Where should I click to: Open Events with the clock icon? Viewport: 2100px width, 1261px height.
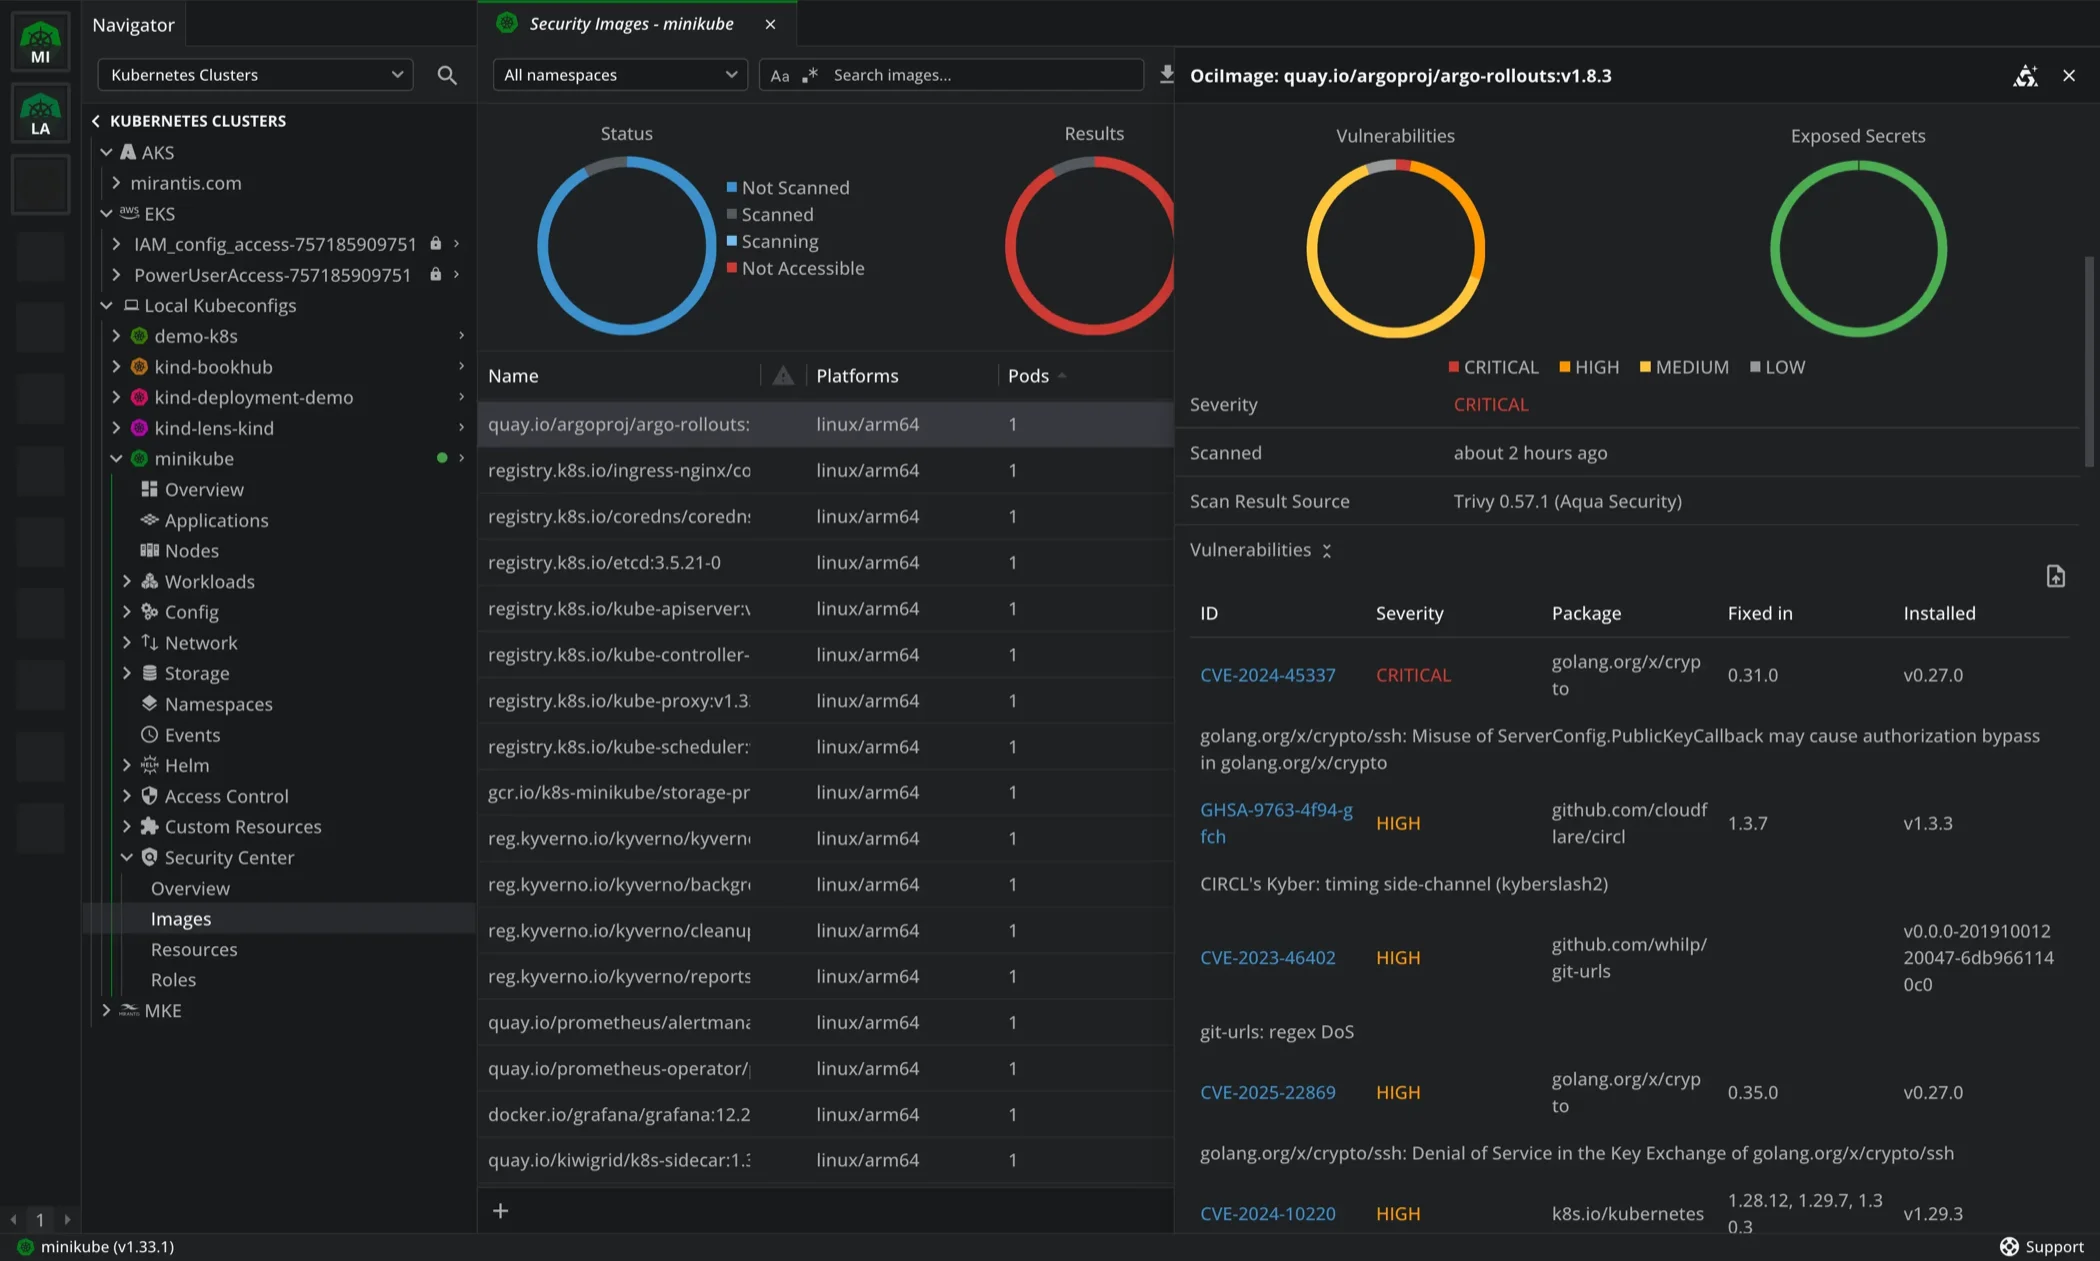click(149, 735)
